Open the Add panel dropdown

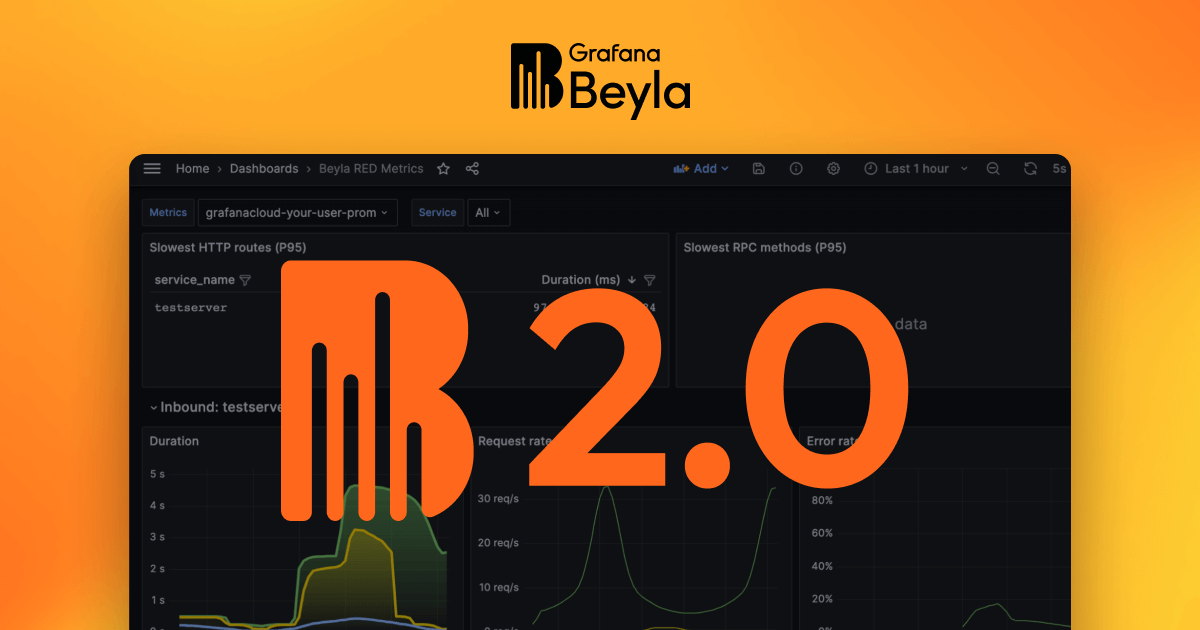pos(701,169)
